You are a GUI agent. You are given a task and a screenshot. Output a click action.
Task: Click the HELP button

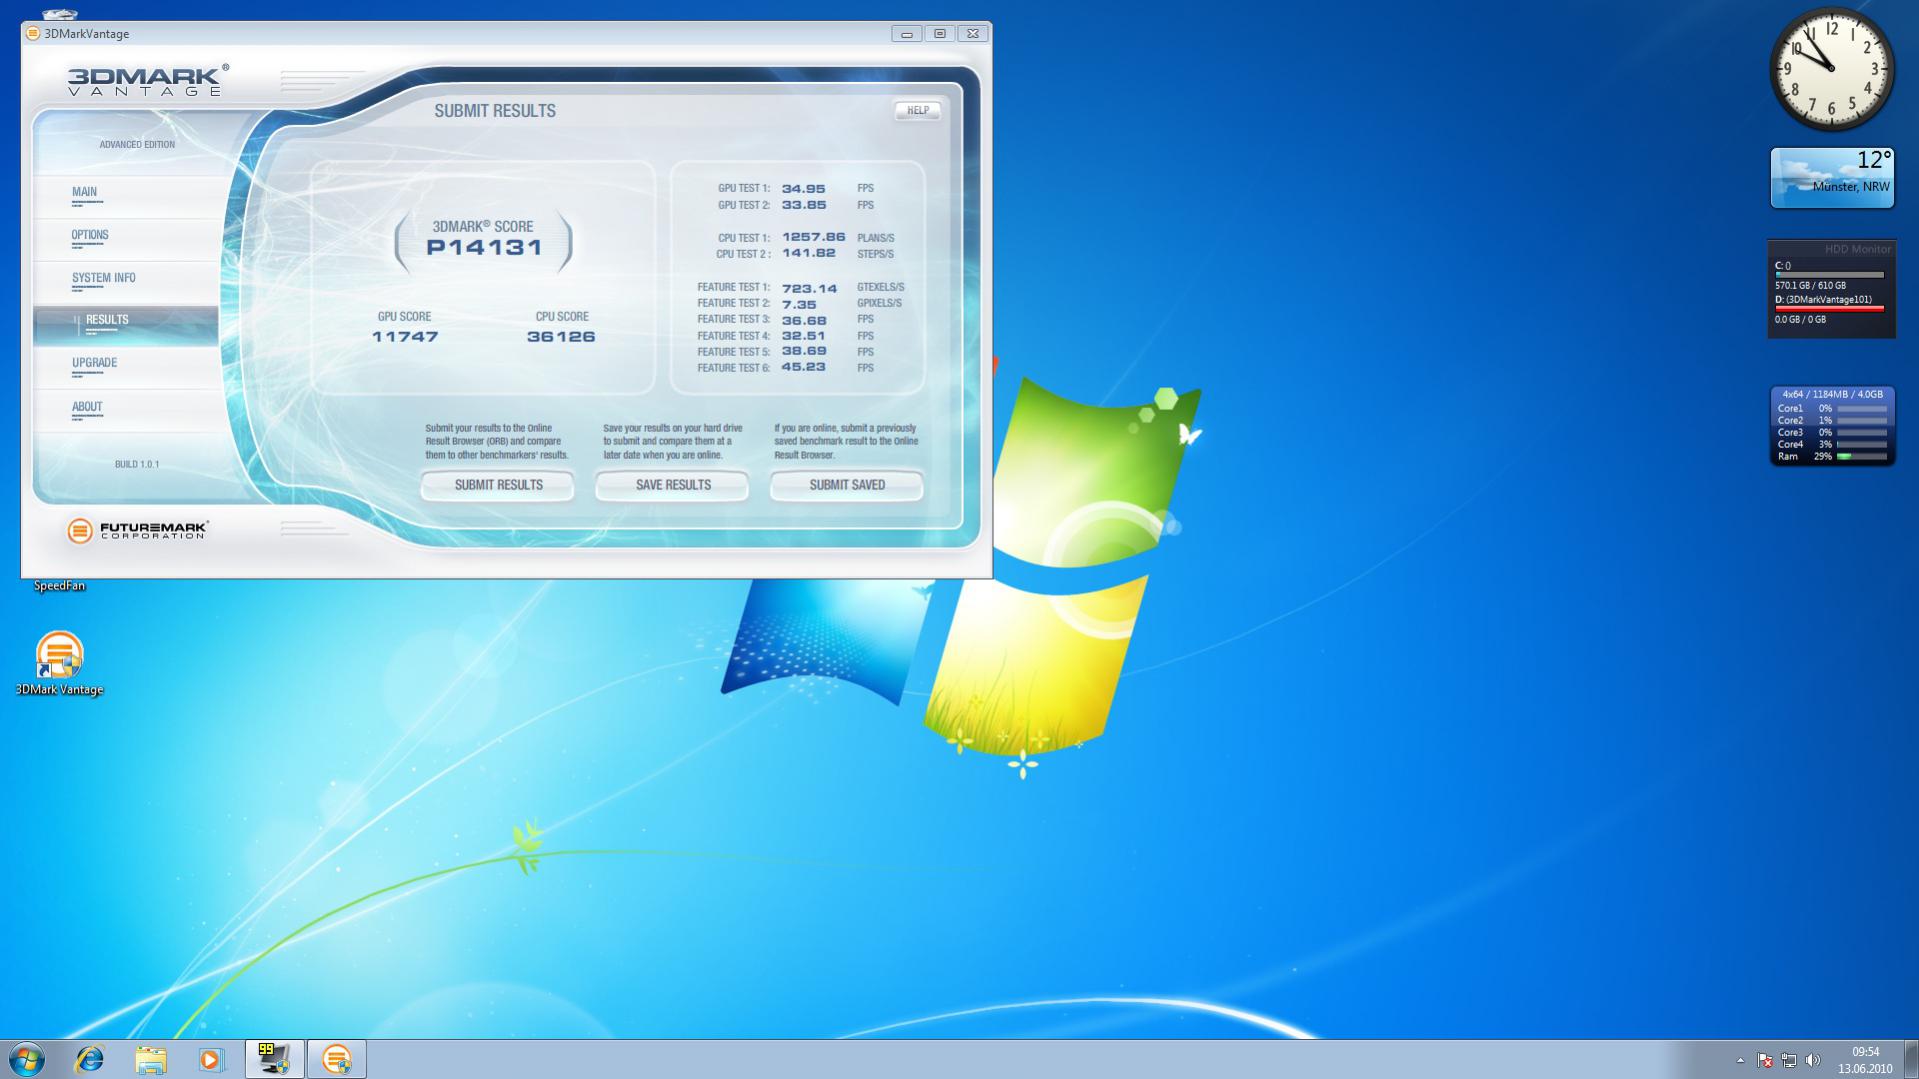pos(917,111)
